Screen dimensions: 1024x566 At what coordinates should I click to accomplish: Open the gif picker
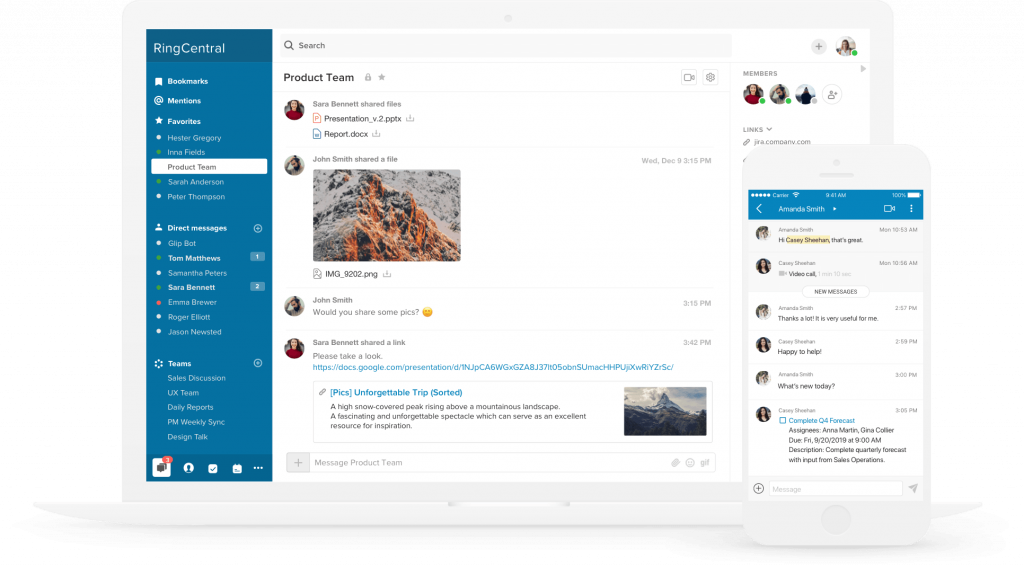tap(705, 463)
